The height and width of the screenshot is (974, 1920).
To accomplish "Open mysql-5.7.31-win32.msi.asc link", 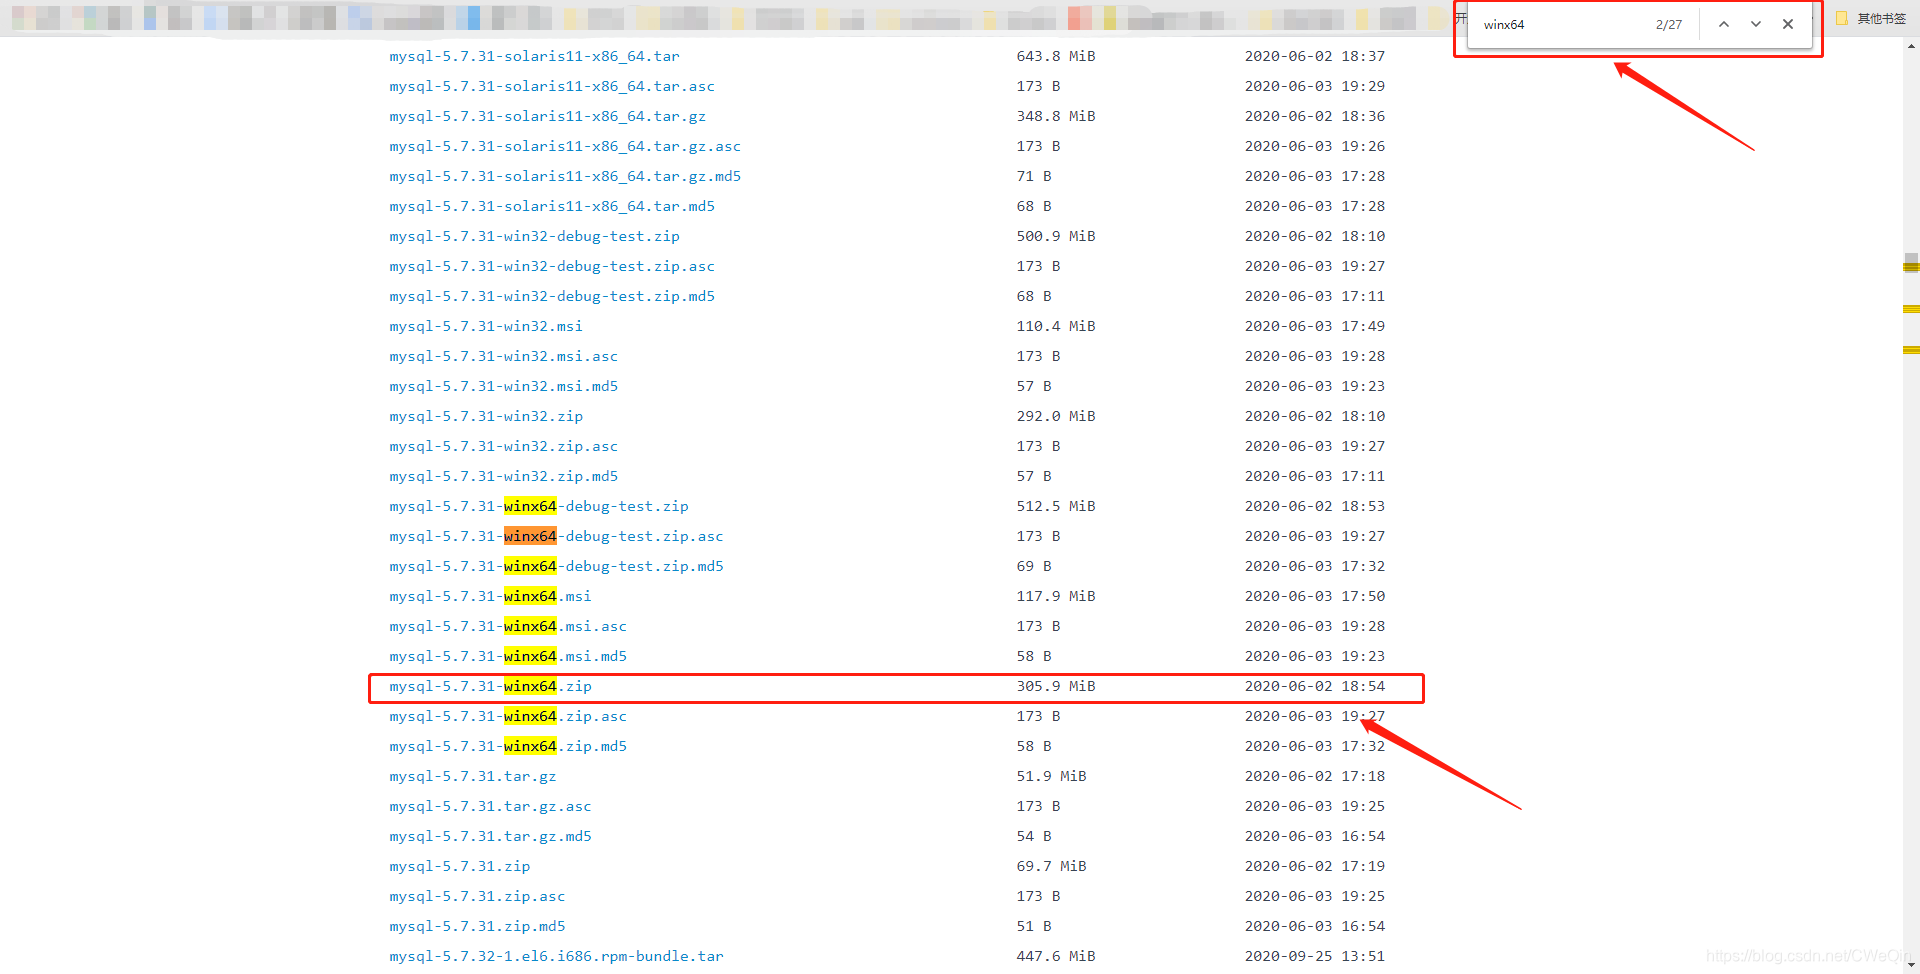I will pyautogui.click(x=504, y=356).
